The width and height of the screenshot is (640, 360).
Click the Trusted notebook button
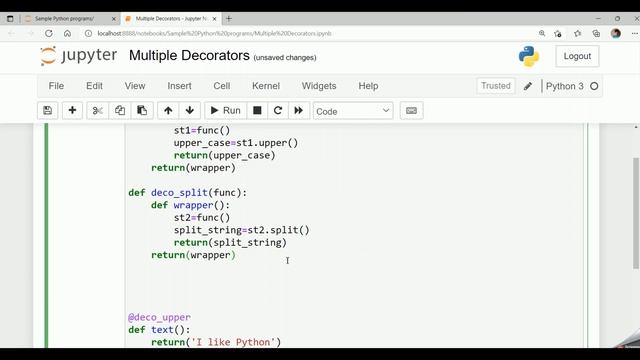tap(496, 86)
